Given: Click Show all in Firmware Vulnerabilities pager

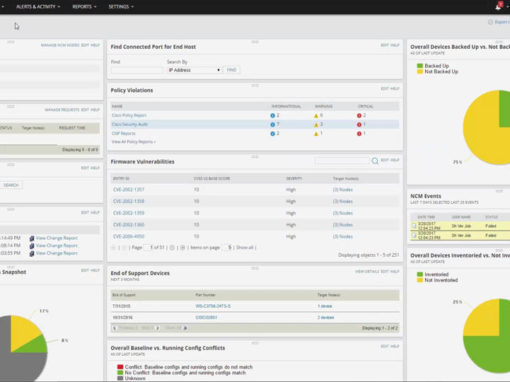Looking at the screenshot, I should (x=245, y=248).
